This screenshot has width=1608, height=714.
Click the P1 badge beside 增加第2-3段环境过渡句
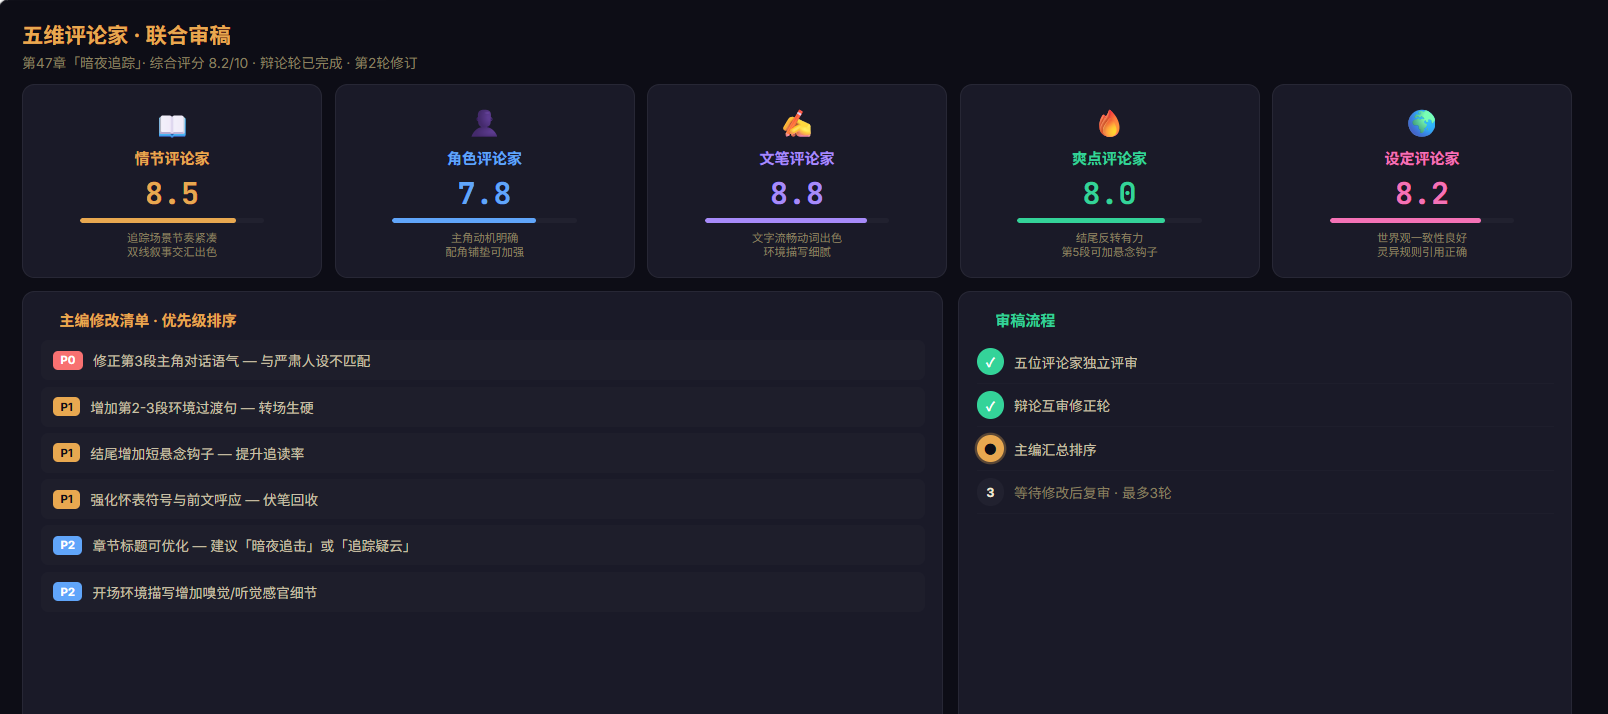pyautogui.click(x=67, y=407)
